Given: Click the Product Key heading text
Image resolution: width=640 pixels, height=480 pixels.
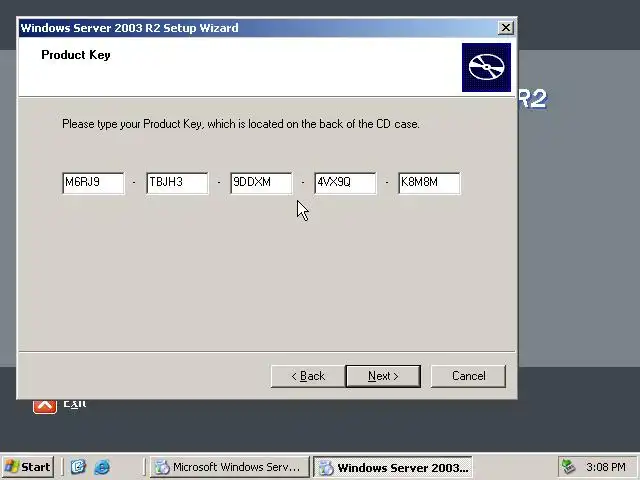Looking at the screenshot, I should tap(76, 55).
